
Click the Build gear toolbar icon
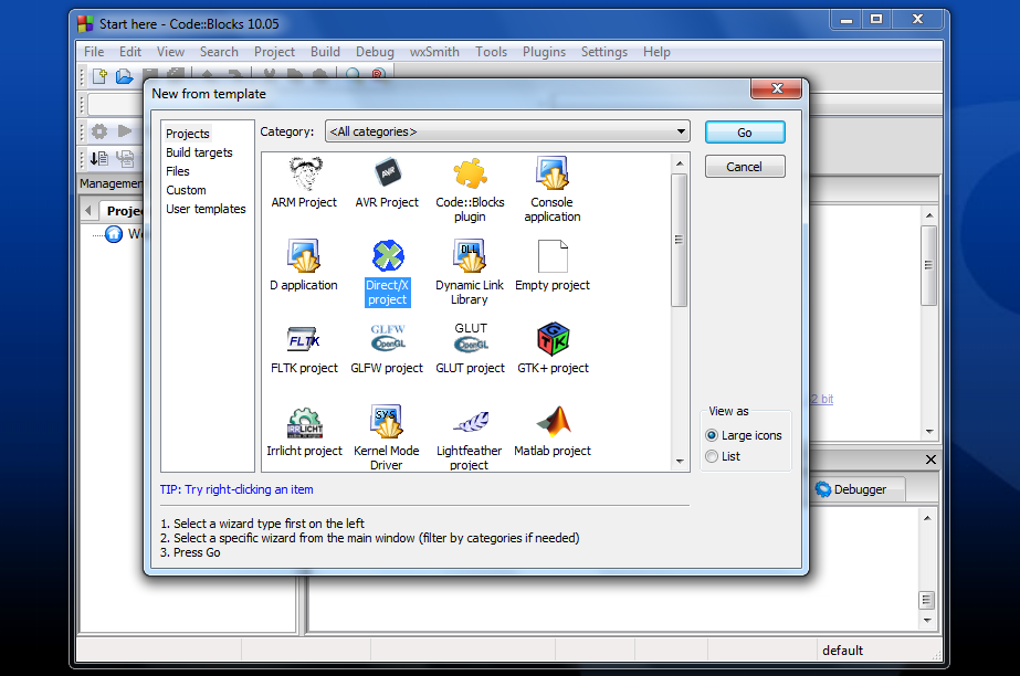pos(99,131)
